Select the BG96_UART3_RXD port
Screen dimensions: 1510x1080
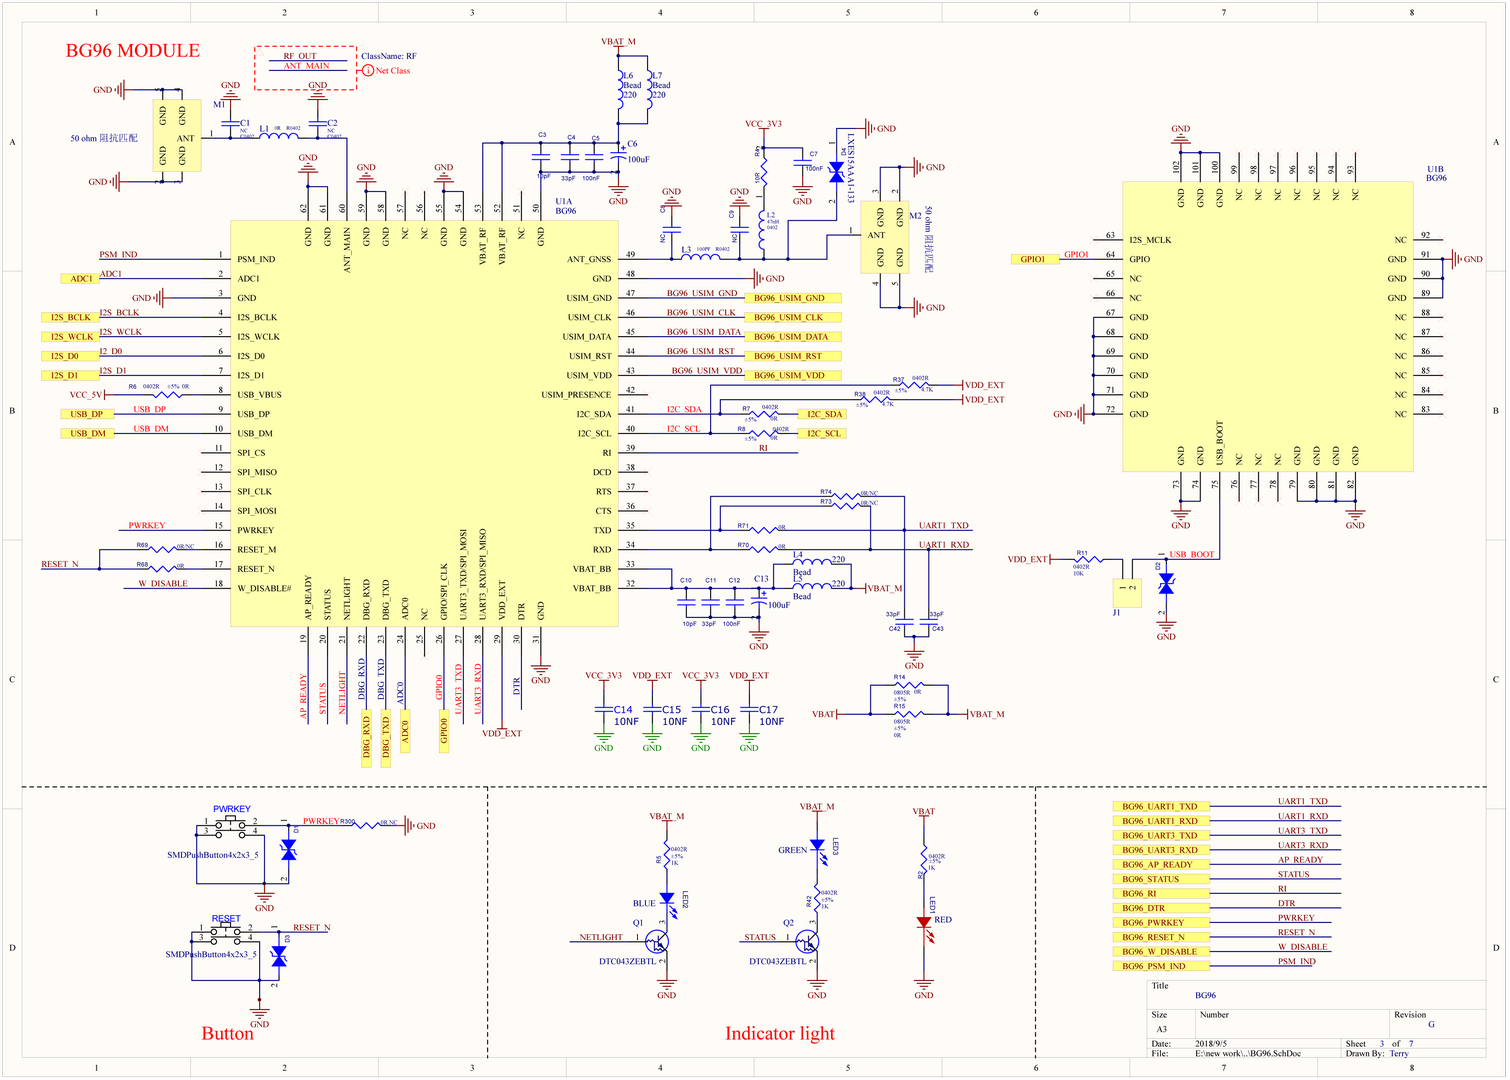click(1160, 850)
